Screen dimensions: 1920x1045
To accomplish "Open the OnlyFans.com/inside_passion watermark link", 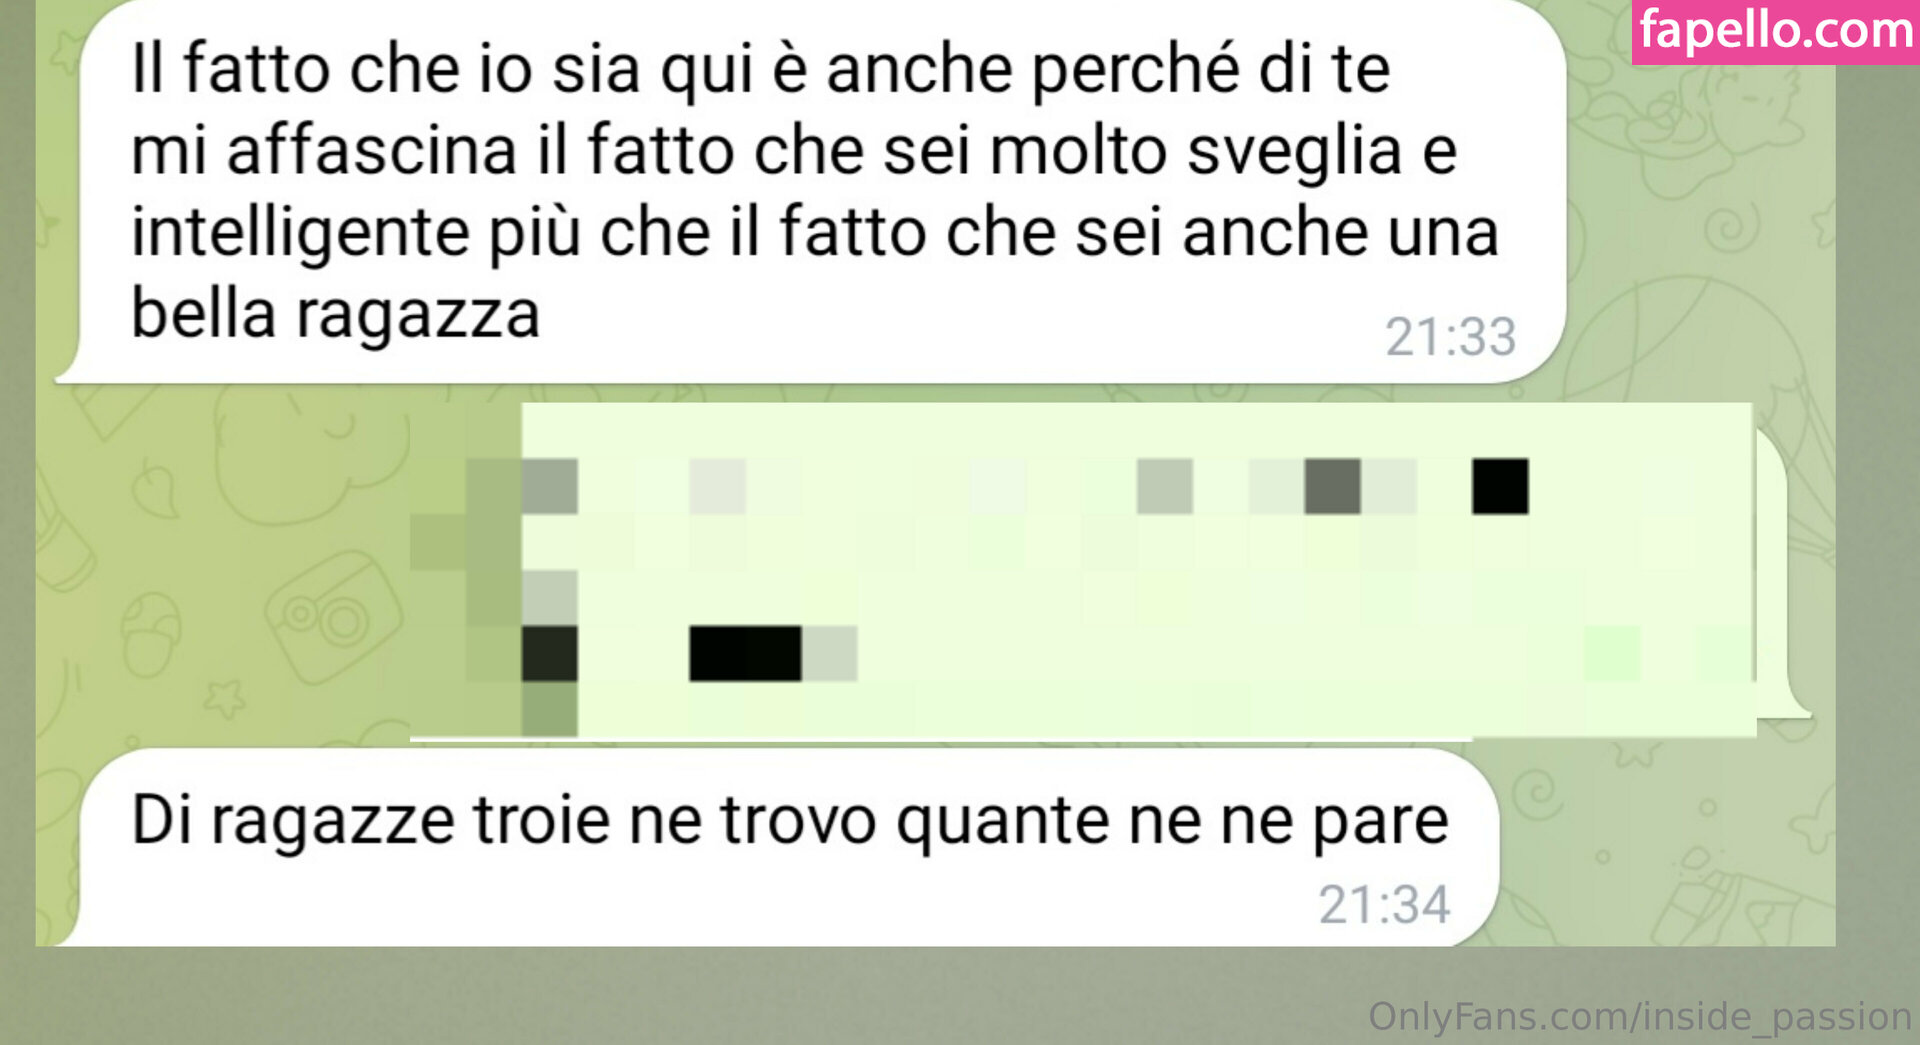I will click(x=1640, y=1016).
